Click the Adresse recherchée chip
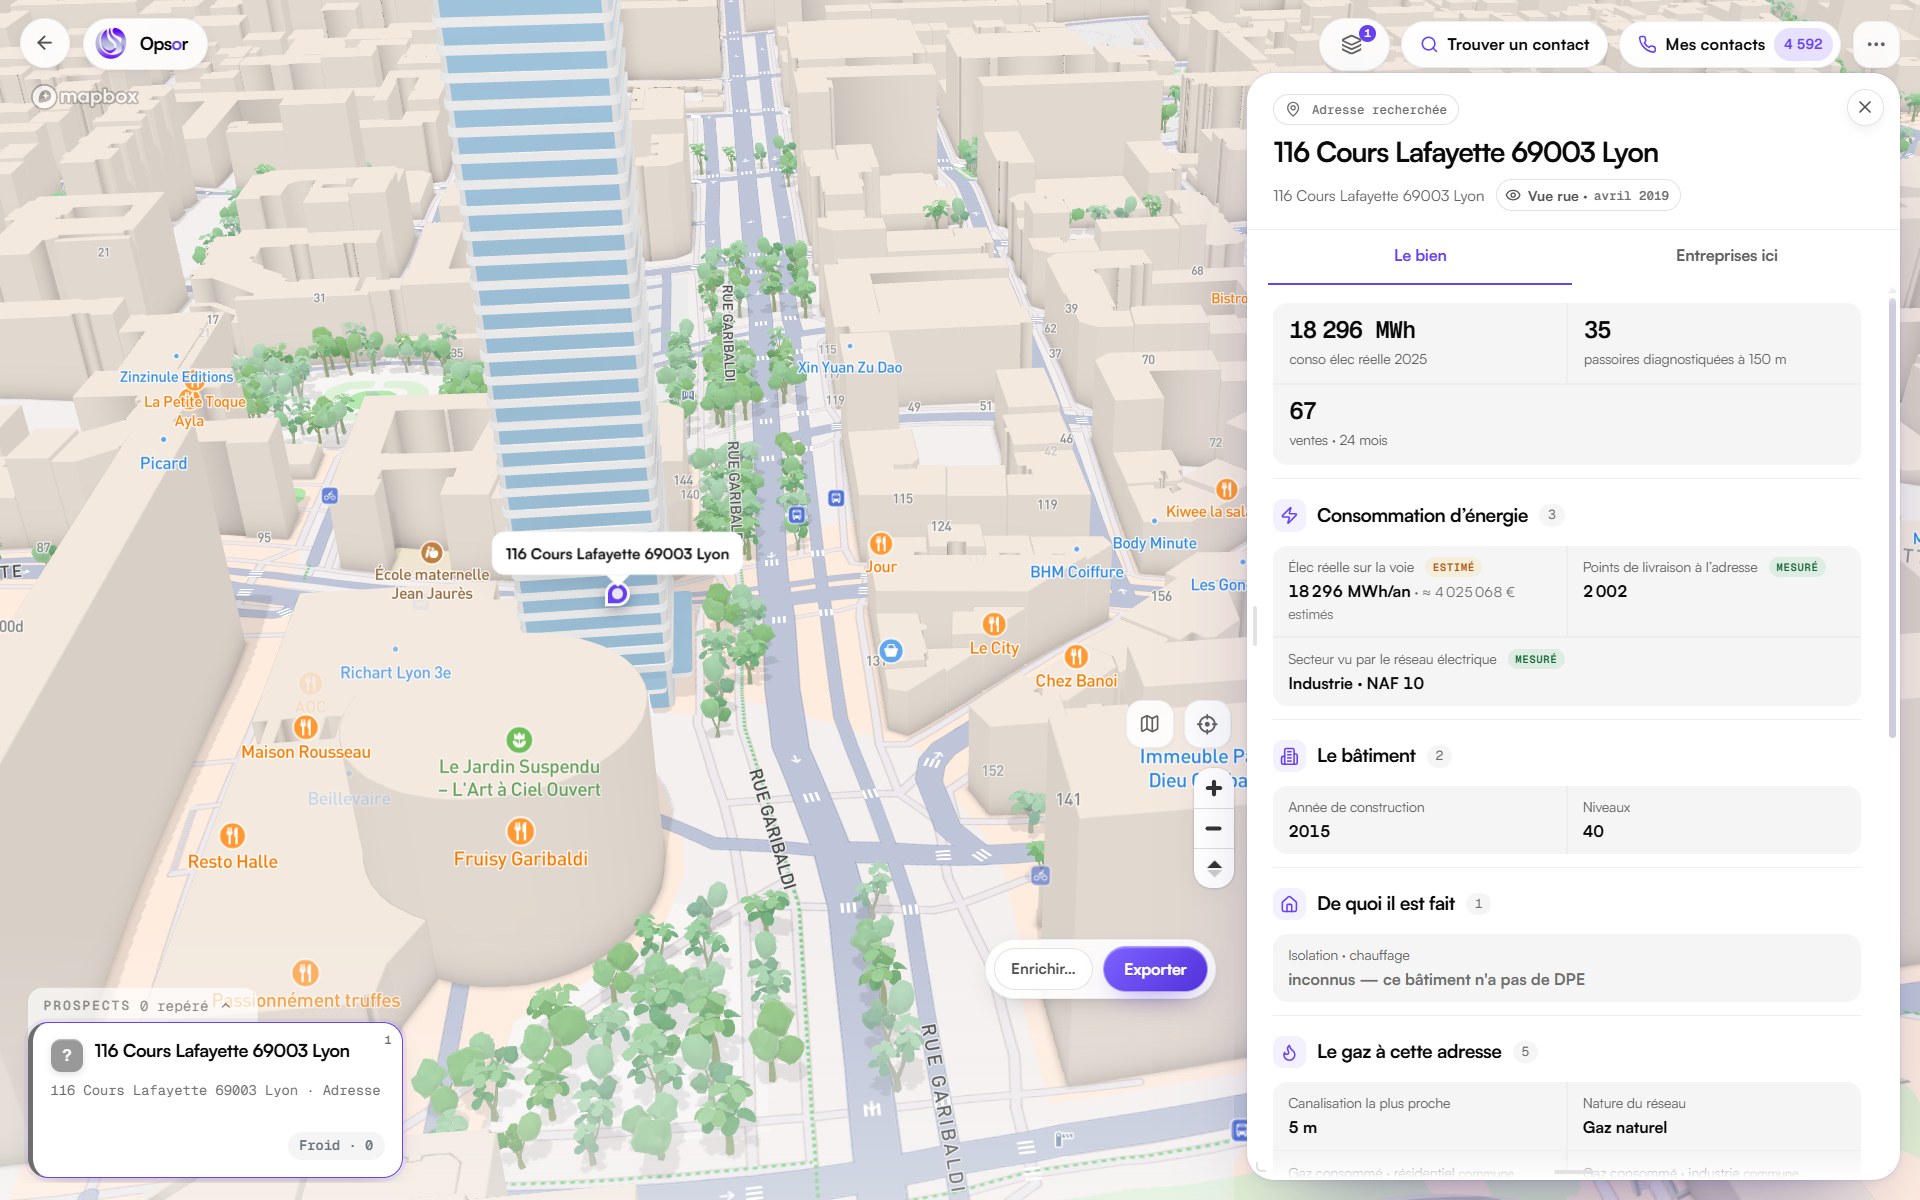This screenshot has height=1200, width=1920. pos(1366,109)
